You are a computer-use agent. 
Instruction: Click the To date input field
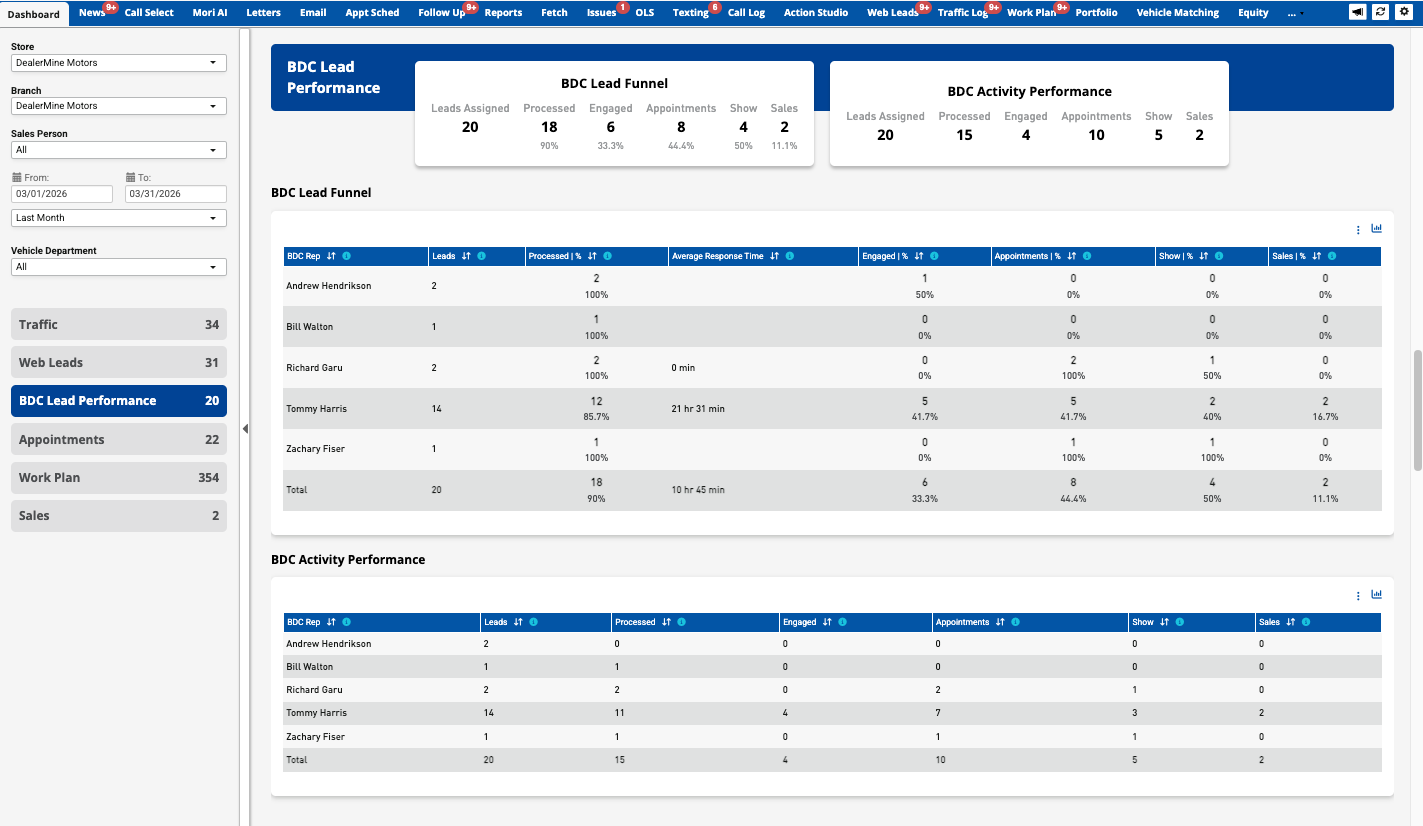coord(176,194)
